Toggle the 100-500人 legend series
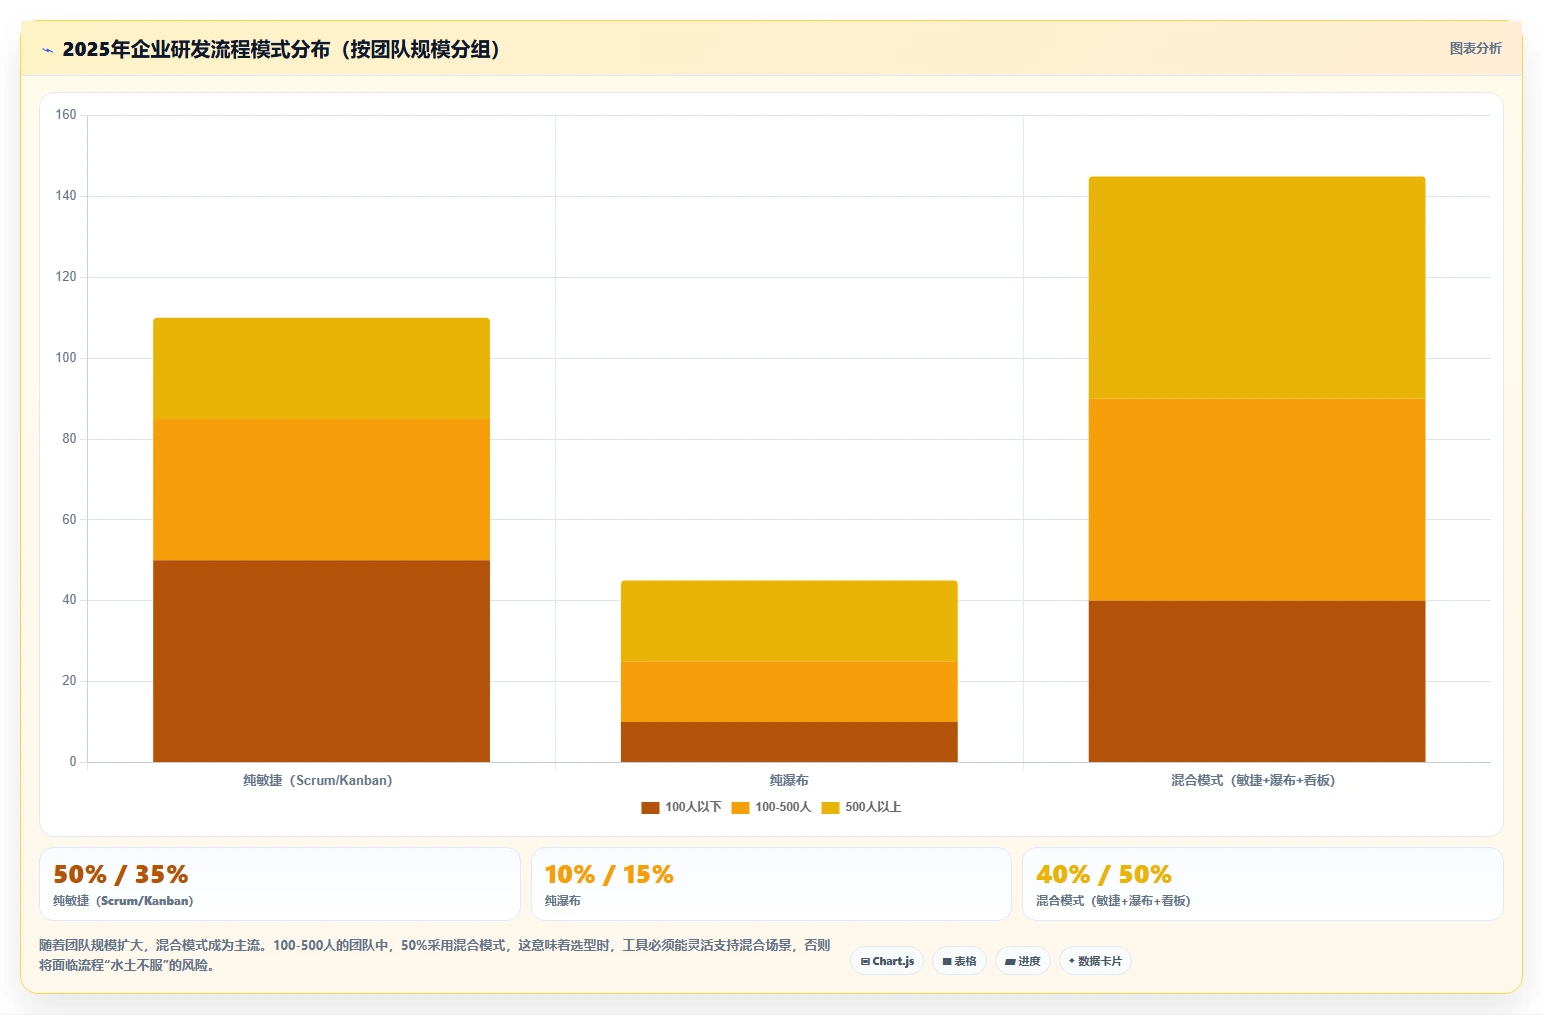This screenshot has width=1543, height=1015. coord(771,807)
